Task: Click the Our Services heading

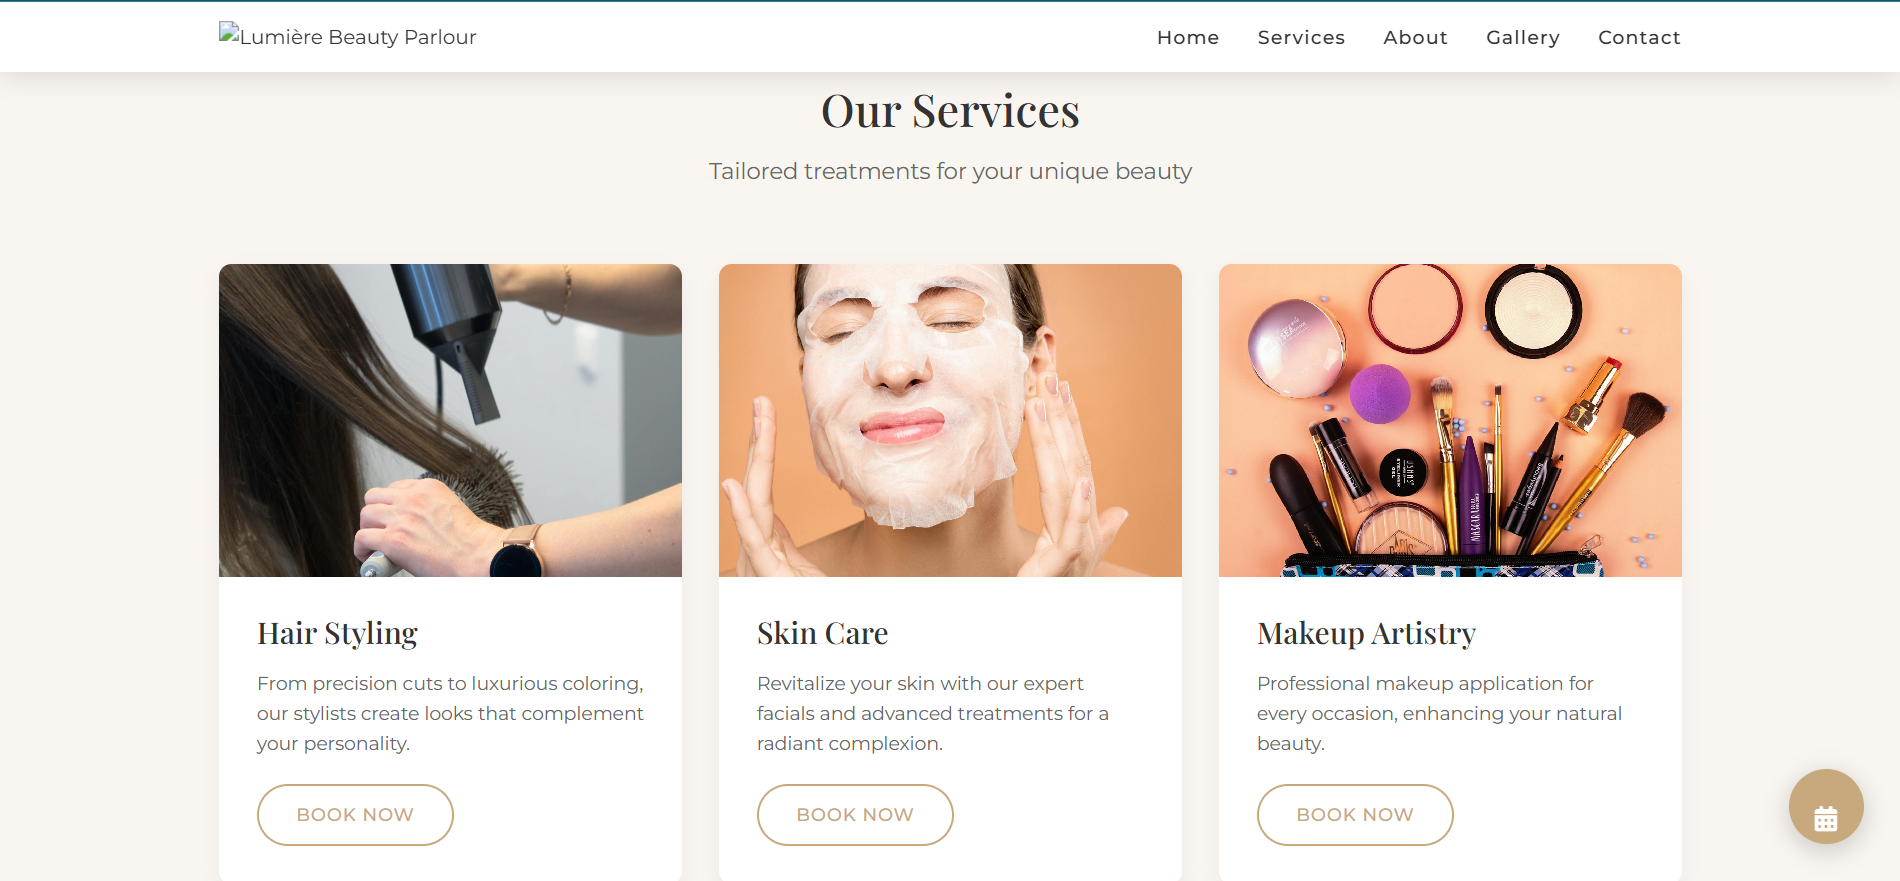Action: coord(950,111)
